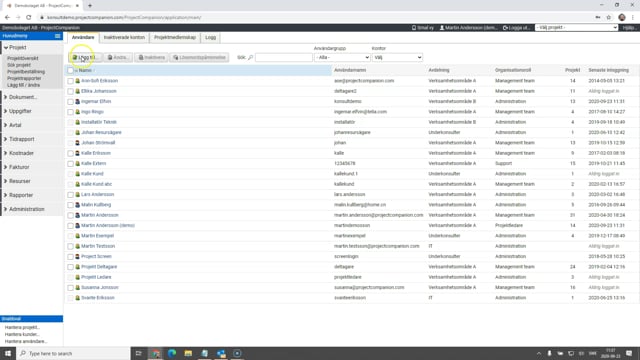Click the Chrome taskbar icon
The width and height of the screenshot is (640, 360).
[x=156, y=353]
